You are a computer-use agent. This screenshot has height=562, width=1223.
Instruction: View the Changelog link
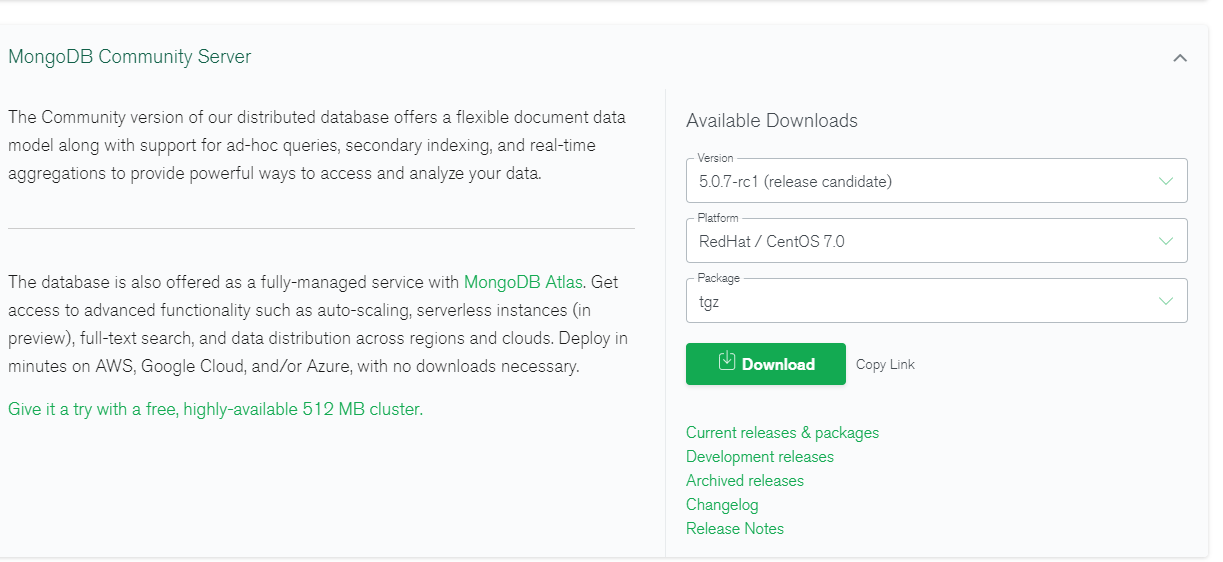coord(722,505)
